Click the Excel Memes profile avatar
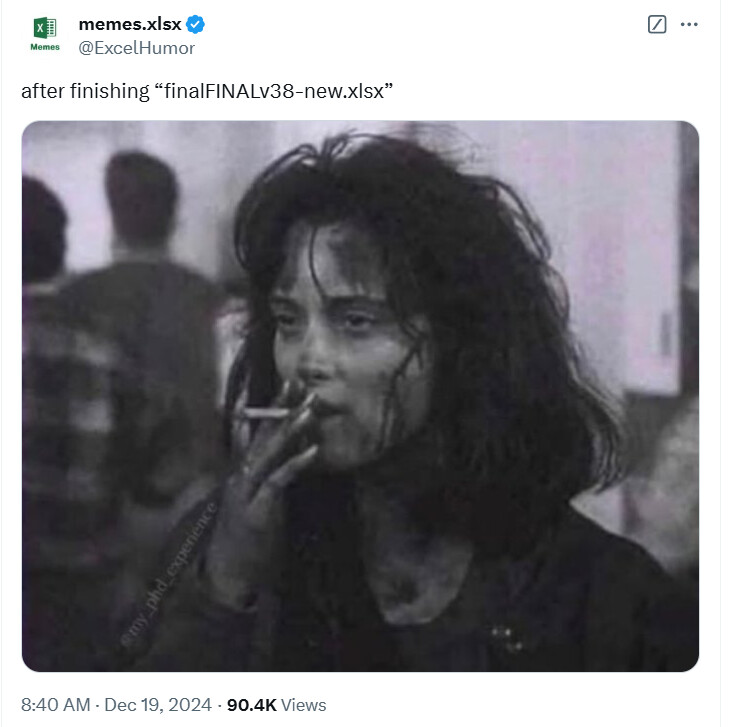 click(x=45, y=35)
